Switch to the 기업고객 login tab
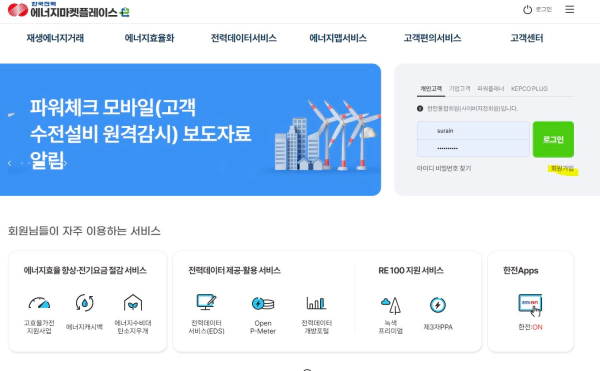Screen dimensions: 600x371 tap(460, 89)
